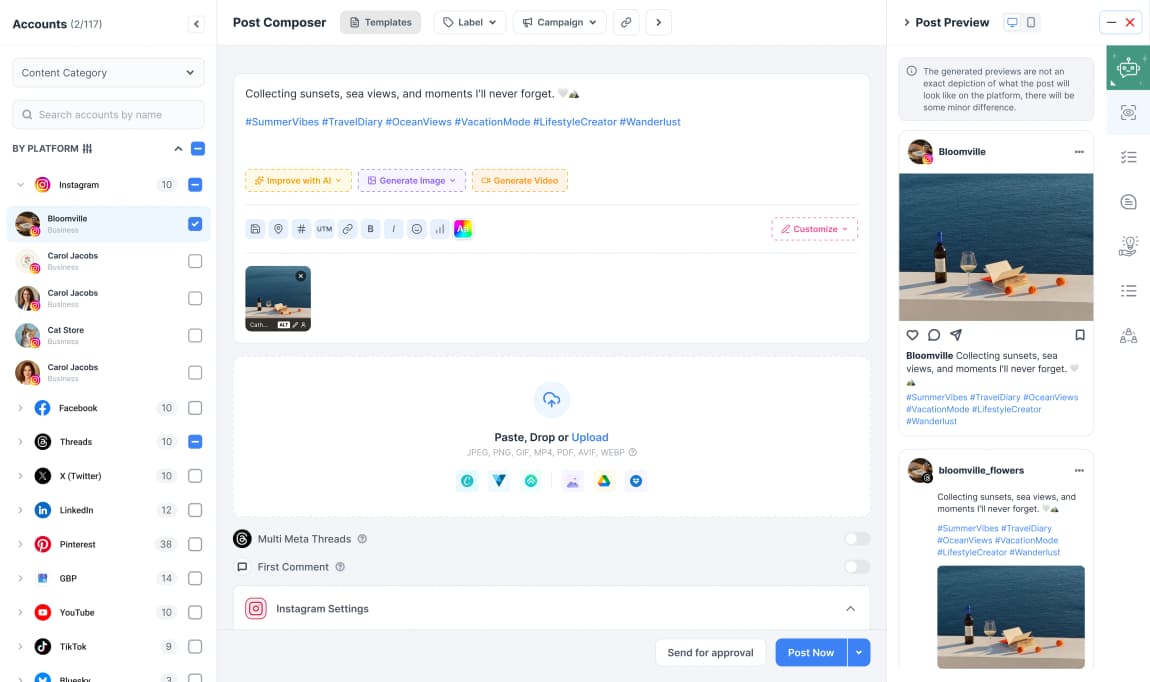Select the TikTok platform row
The height and width of the screenshot is (682, 1150).
[x=109, y=647]
